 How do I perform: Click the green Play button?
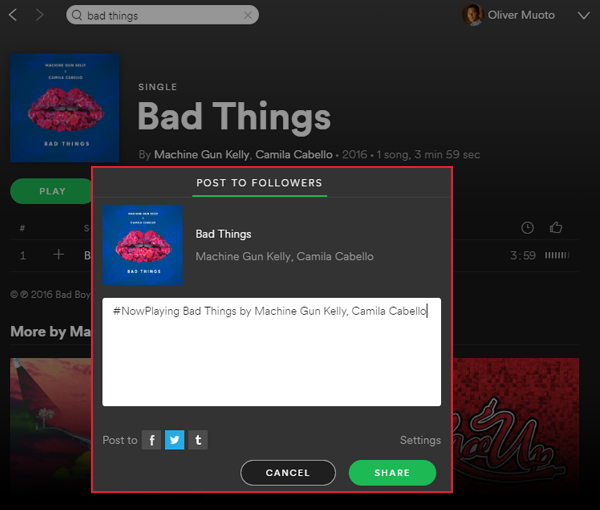[52, 191]
